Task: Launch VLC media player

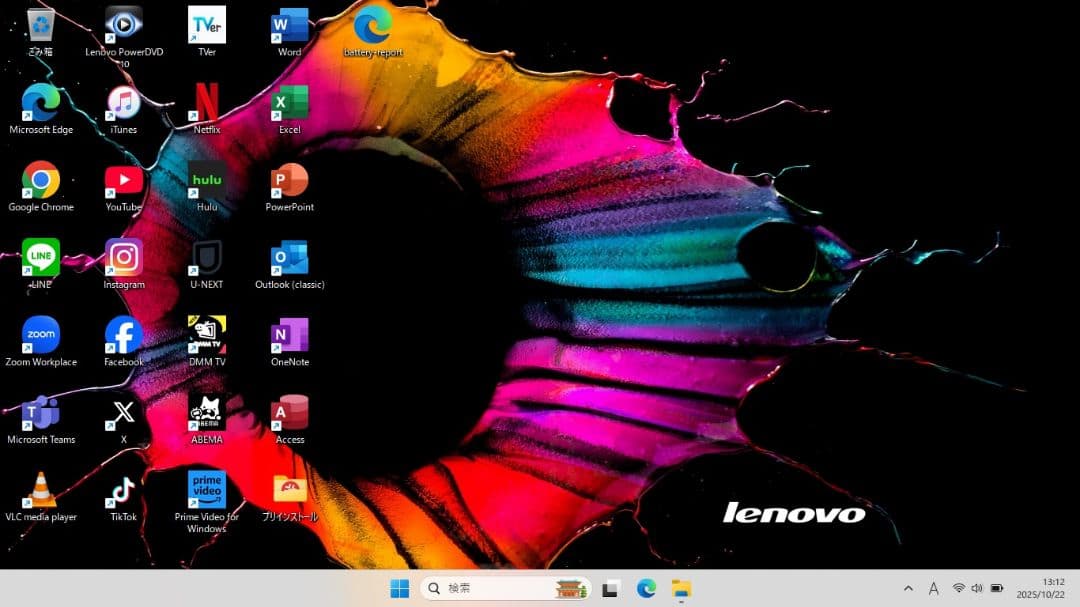Action: [x=41, y=488]
